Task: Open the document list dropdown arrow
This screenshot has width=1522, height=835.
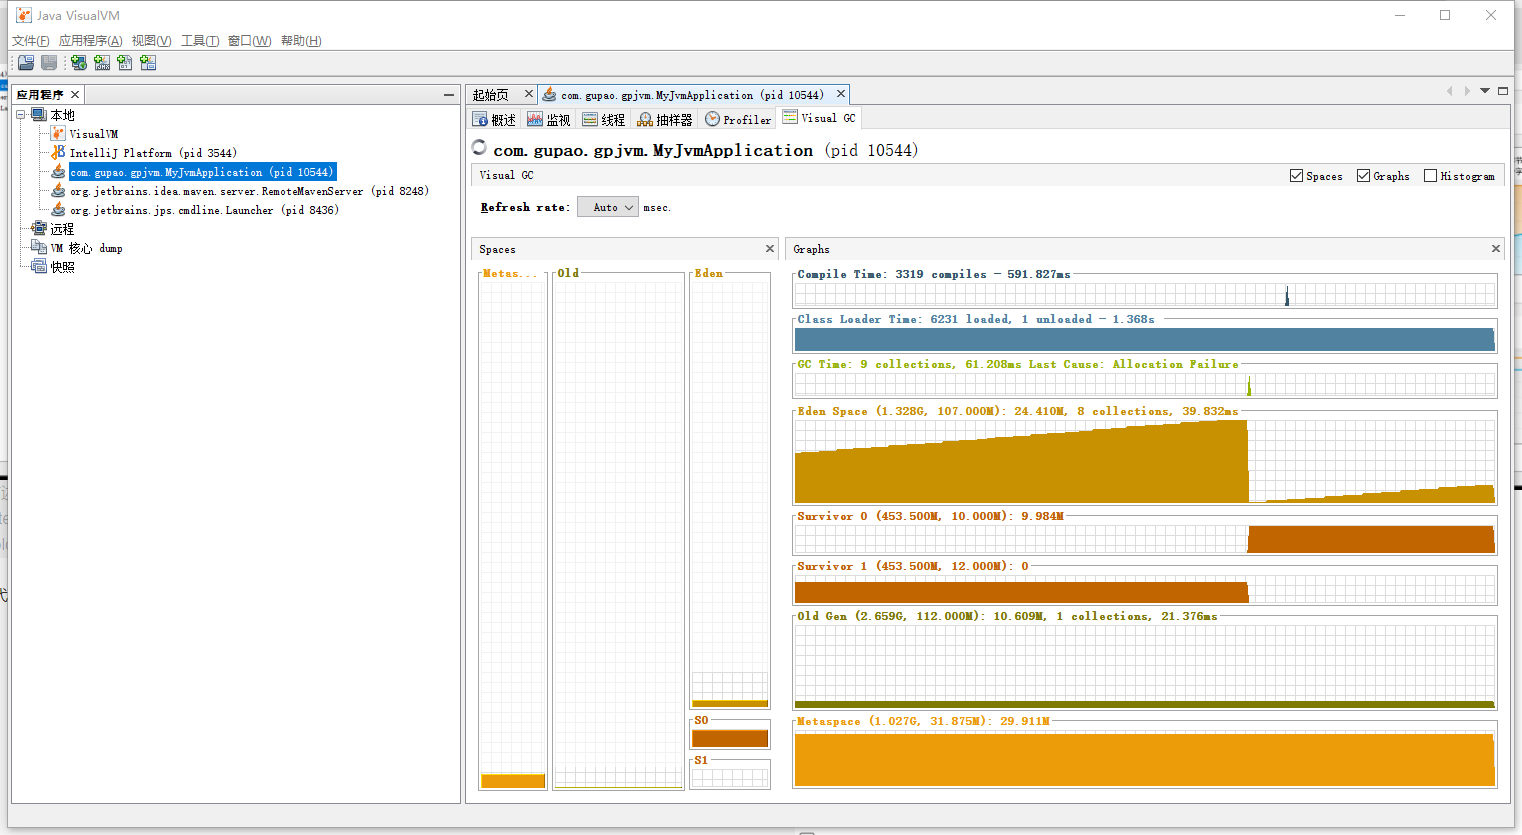Action: point(1485,91)
